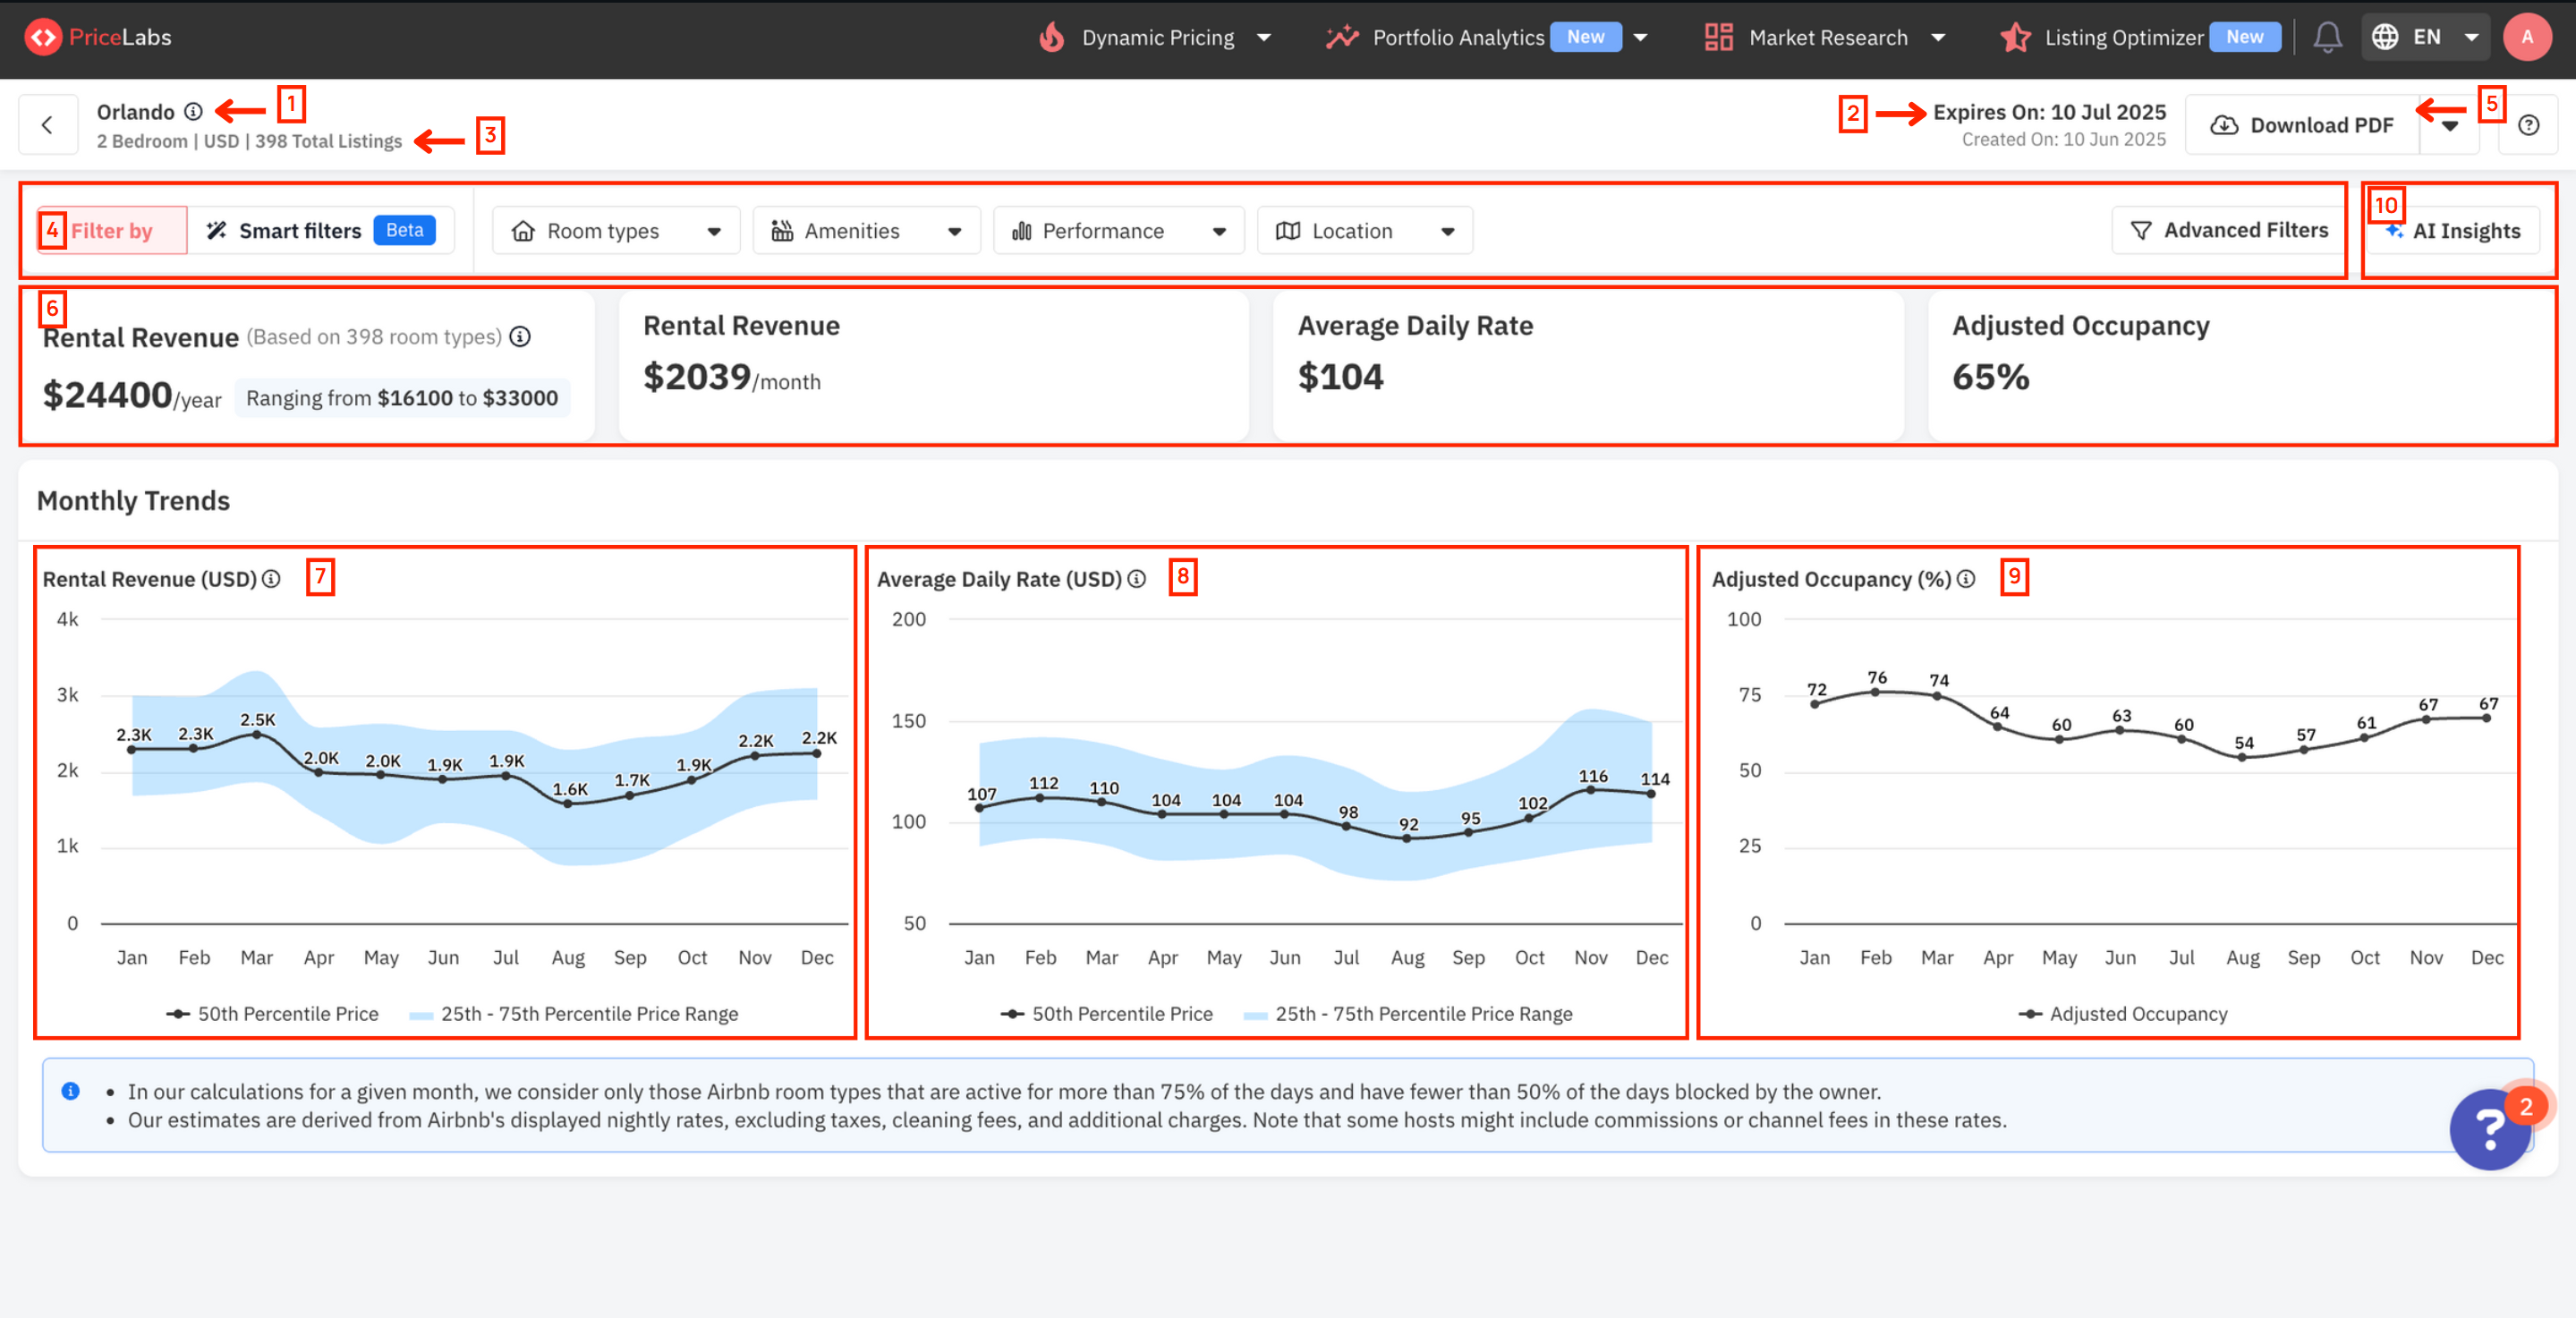Toggle 50th Percentile Price legend in Average Daily Rate chart

point(1106,1013)
